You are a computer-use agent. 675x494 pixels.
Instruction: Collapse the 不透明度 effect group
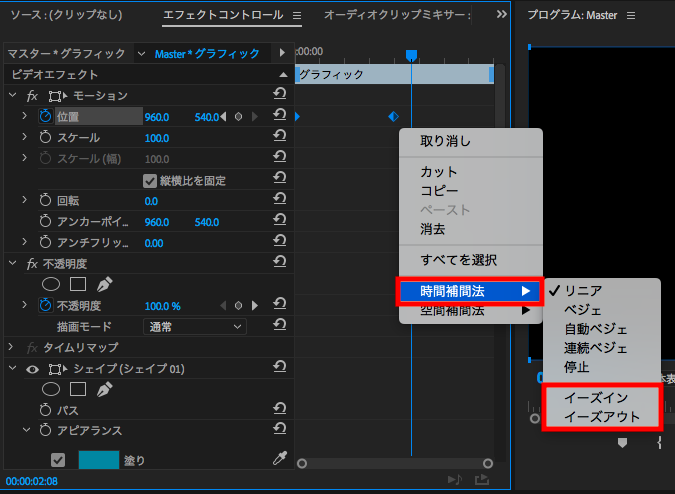point(12,263)
